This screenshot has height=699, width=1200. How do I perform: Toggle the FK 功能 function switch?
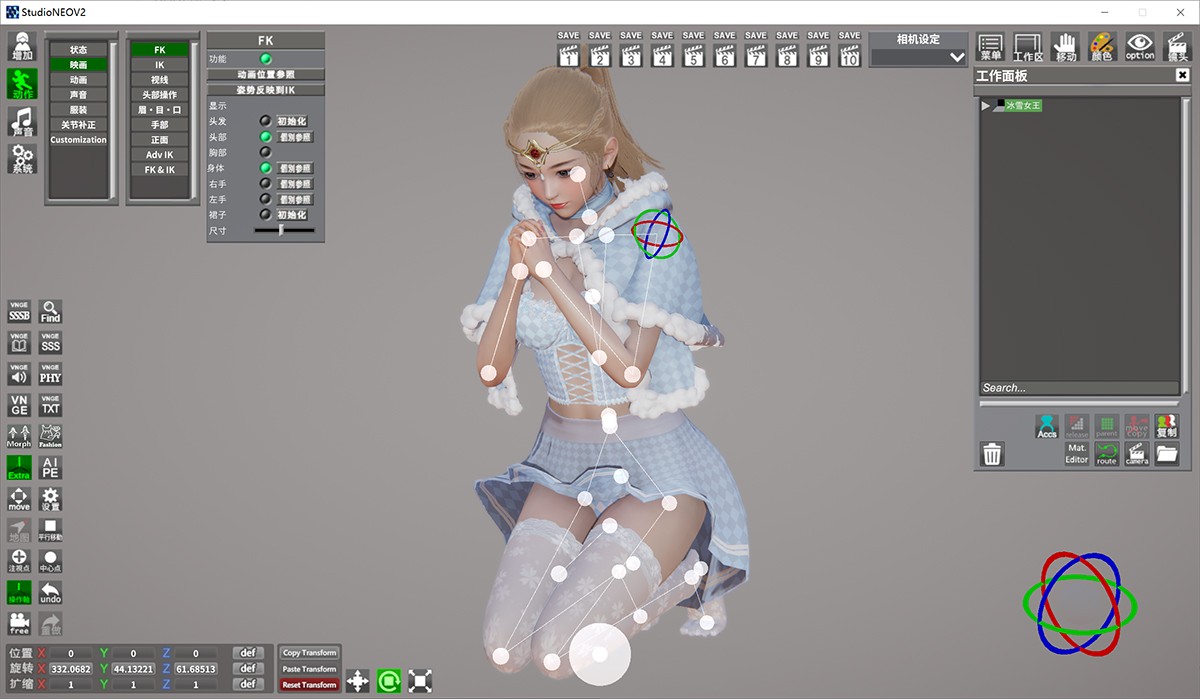point(266,59)
